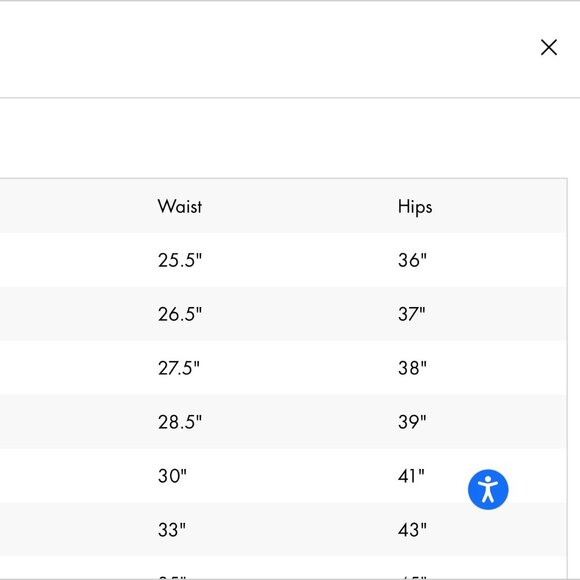The image size is (580, 580).
Task: Click the 33" waist value
Action: tap(172, 530)
